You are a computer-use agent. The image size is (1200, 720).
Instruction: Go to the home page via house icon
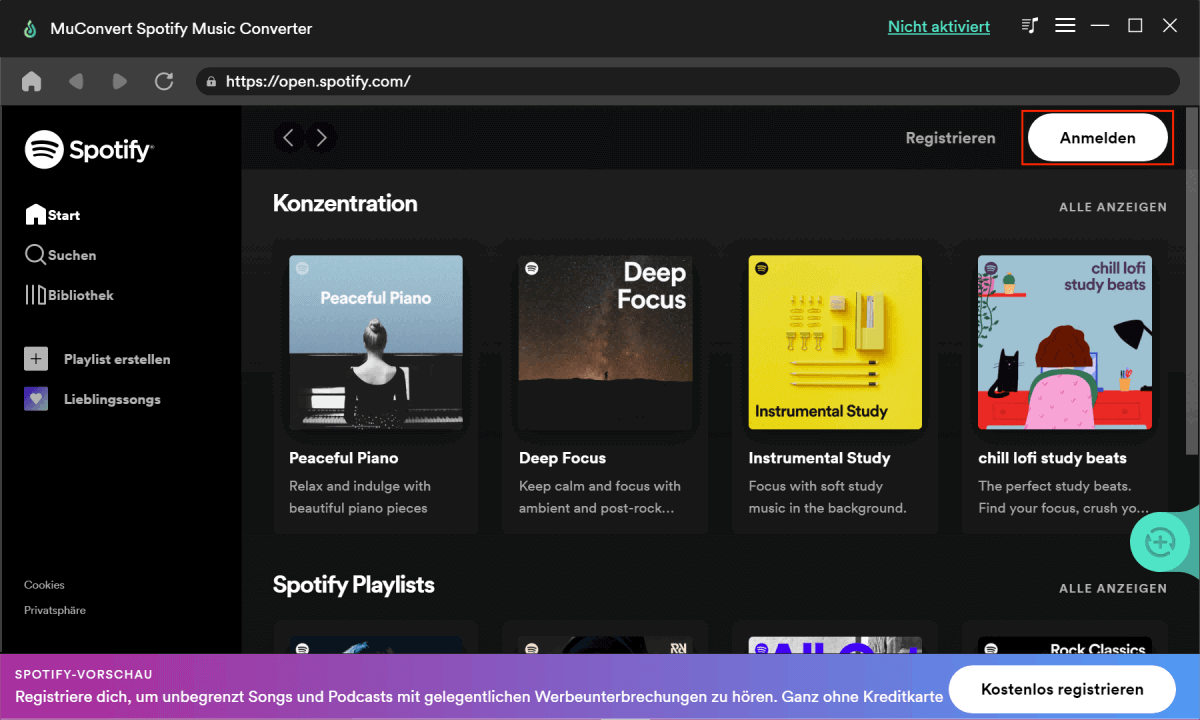(x=32, y=81)
